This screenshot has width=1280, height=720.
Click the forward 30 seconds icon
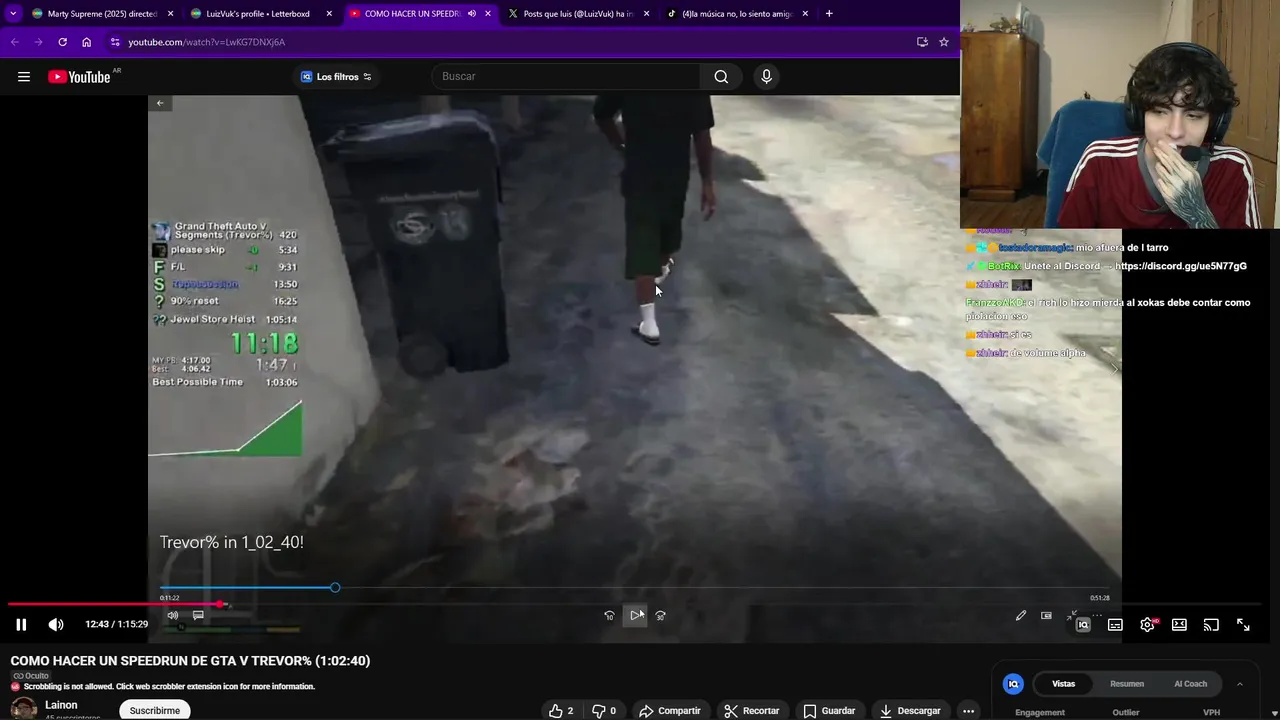[661, 616]
